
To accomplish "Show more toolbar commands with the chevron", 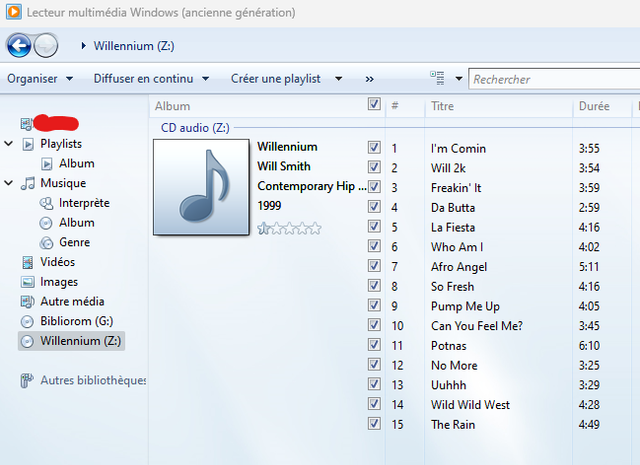I will [x=369, y=79].
